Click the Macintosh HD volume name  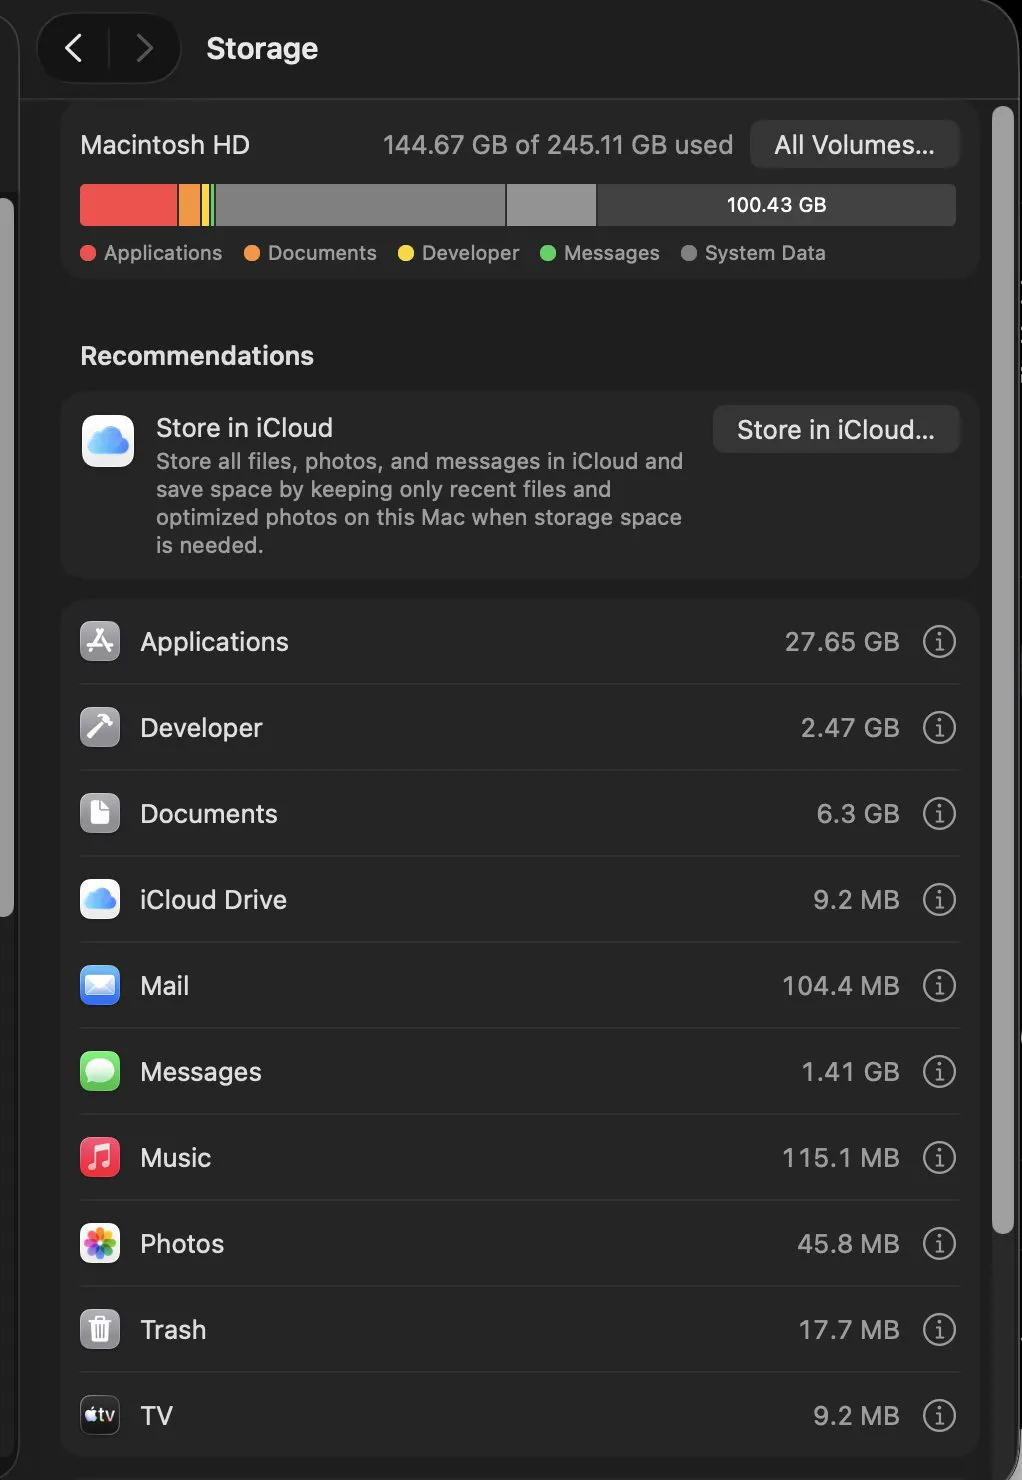tap(165, 145)
